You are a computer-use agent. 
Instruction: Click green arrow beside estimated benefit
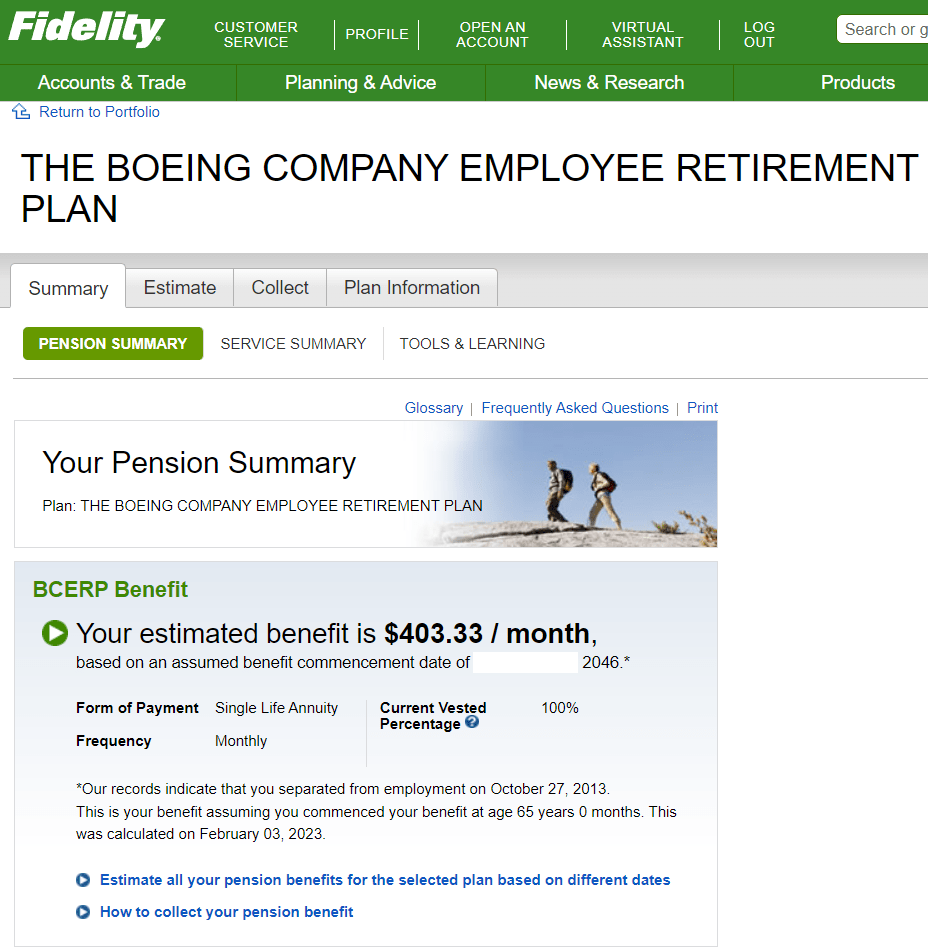click(55, 633)
